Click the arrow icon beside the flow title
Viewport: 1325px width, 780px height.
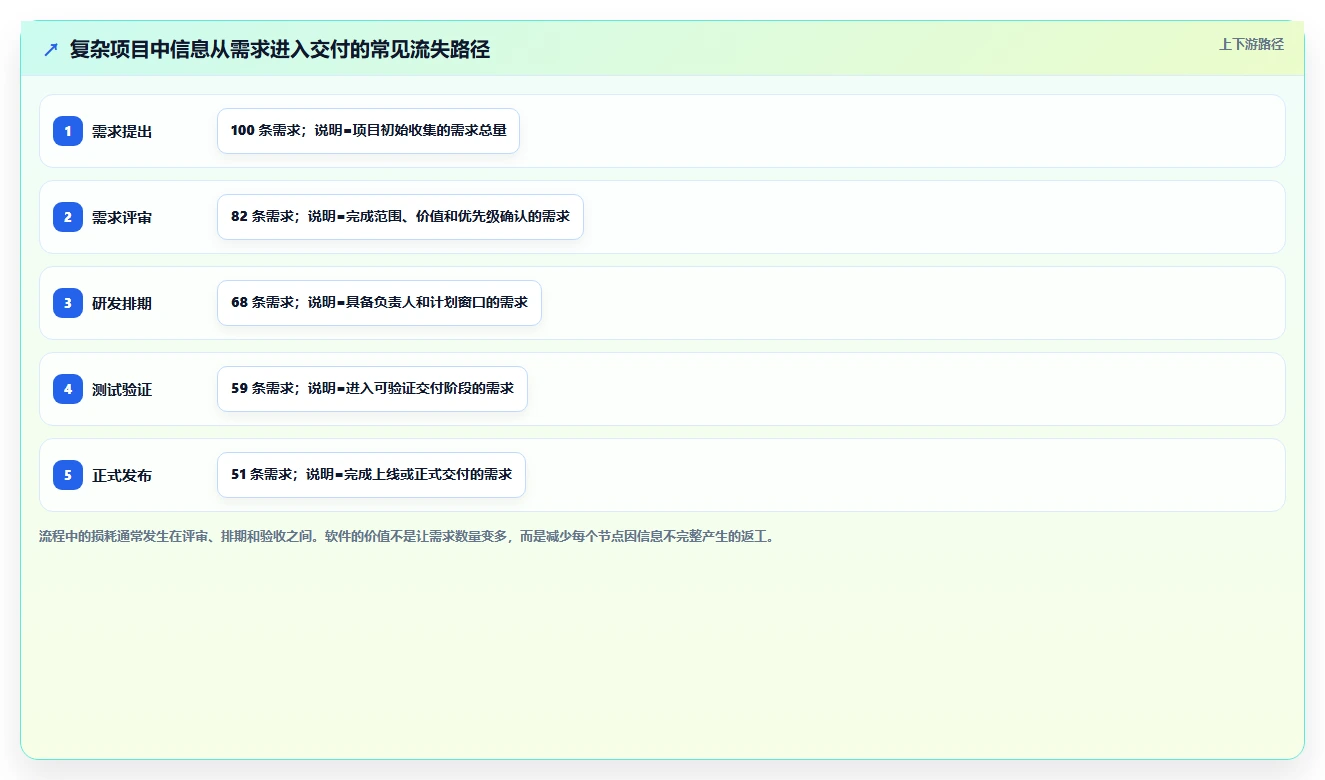tap(51, 49)
